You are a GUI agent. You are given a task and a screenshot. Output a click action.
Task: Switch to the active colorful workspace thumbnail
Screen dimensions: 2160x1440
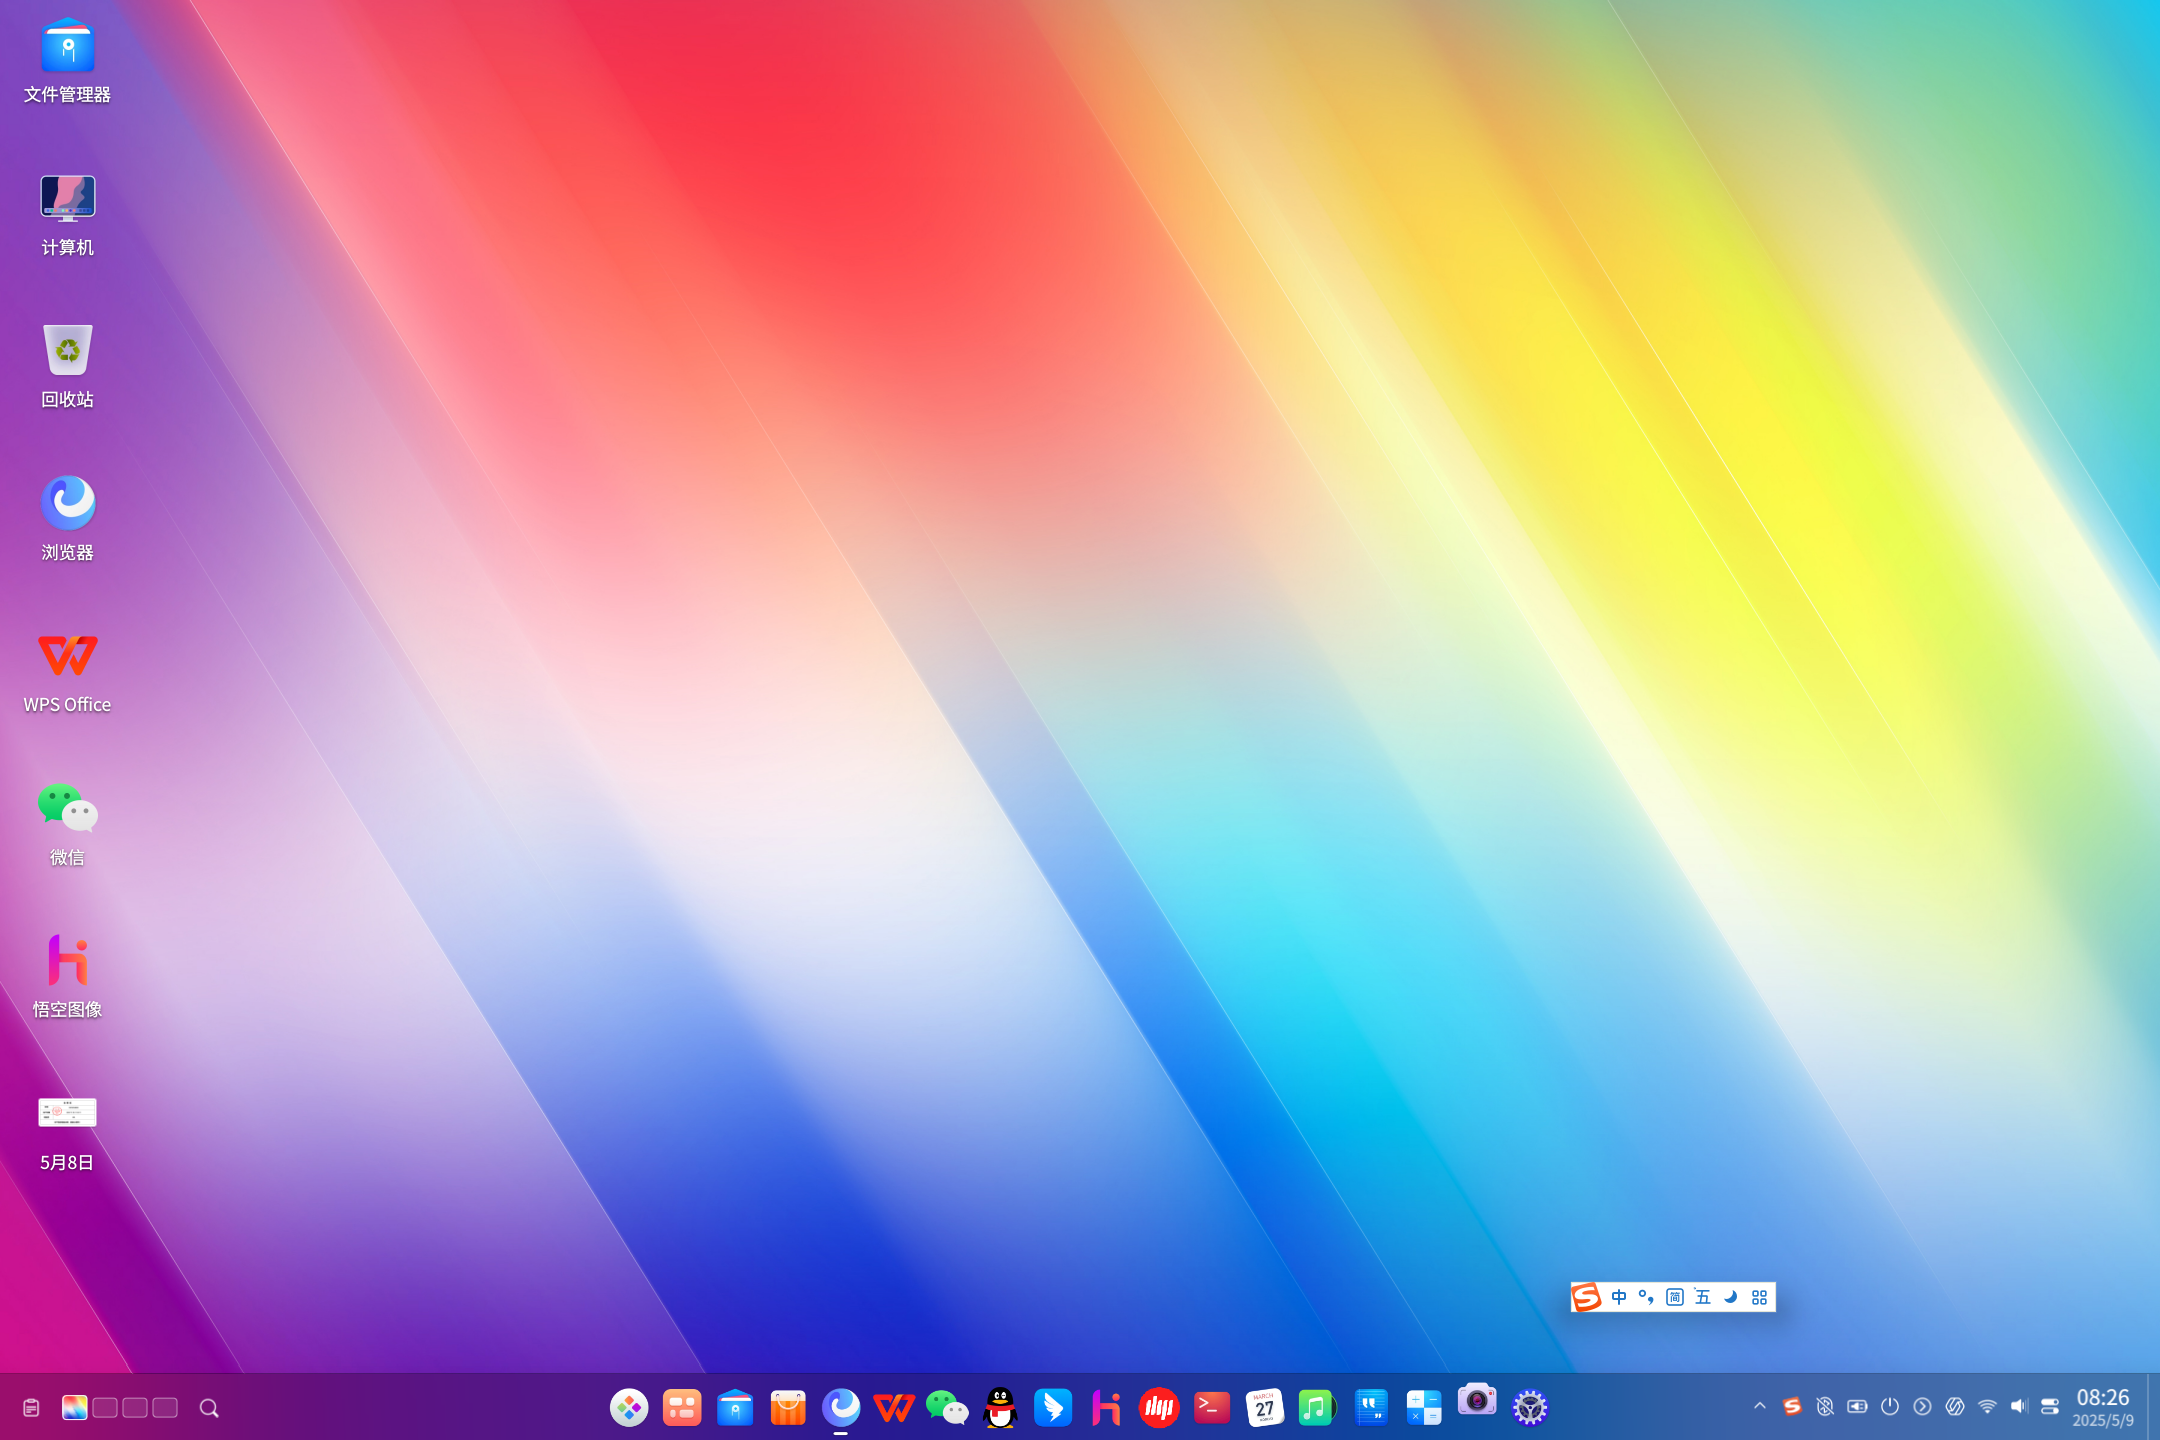coord(75,1408)
